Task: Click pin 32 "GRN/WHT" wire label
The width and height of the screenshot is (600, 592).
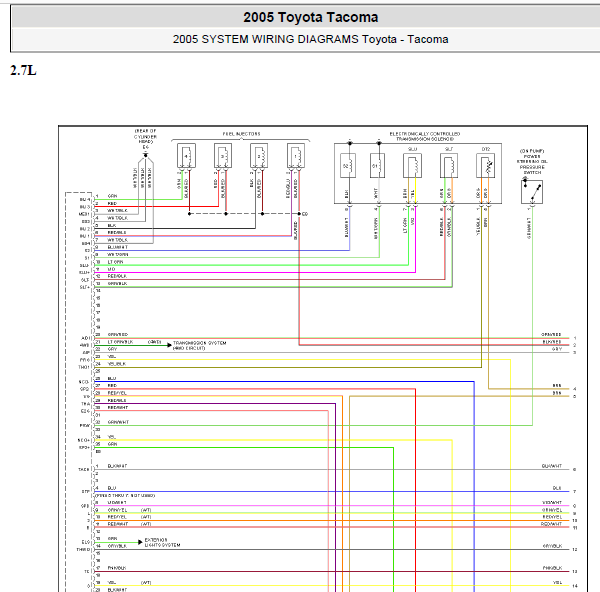Action: (118, 422)
